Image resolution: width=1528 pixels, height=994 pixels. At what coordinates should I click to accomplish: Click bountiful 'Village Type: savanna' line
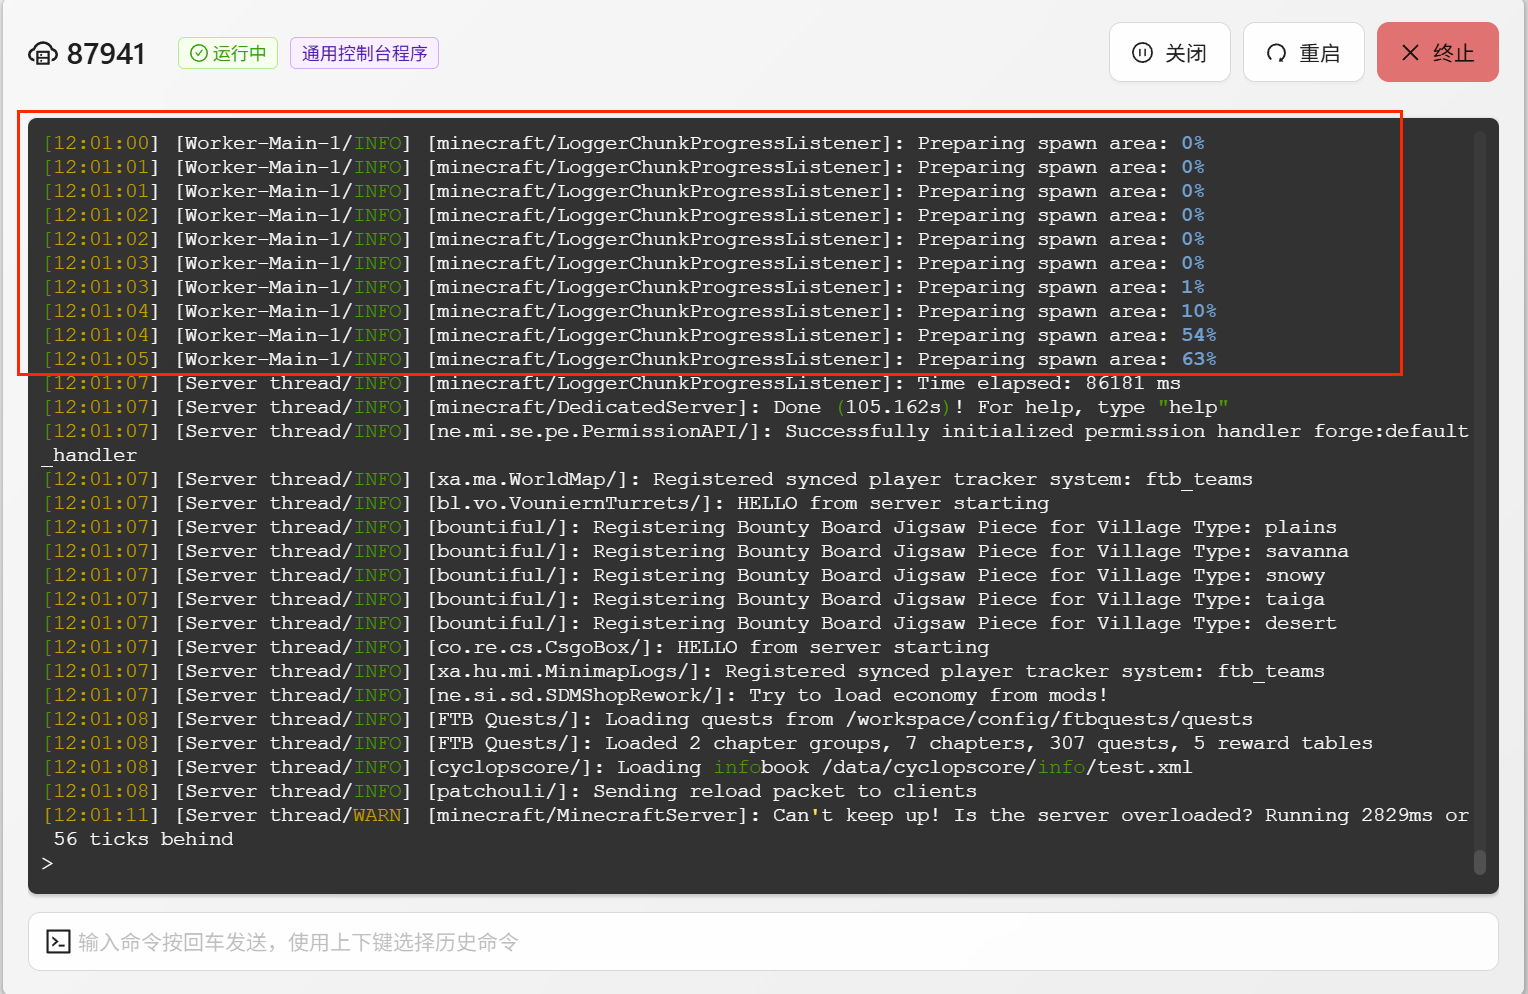point(696,551)
